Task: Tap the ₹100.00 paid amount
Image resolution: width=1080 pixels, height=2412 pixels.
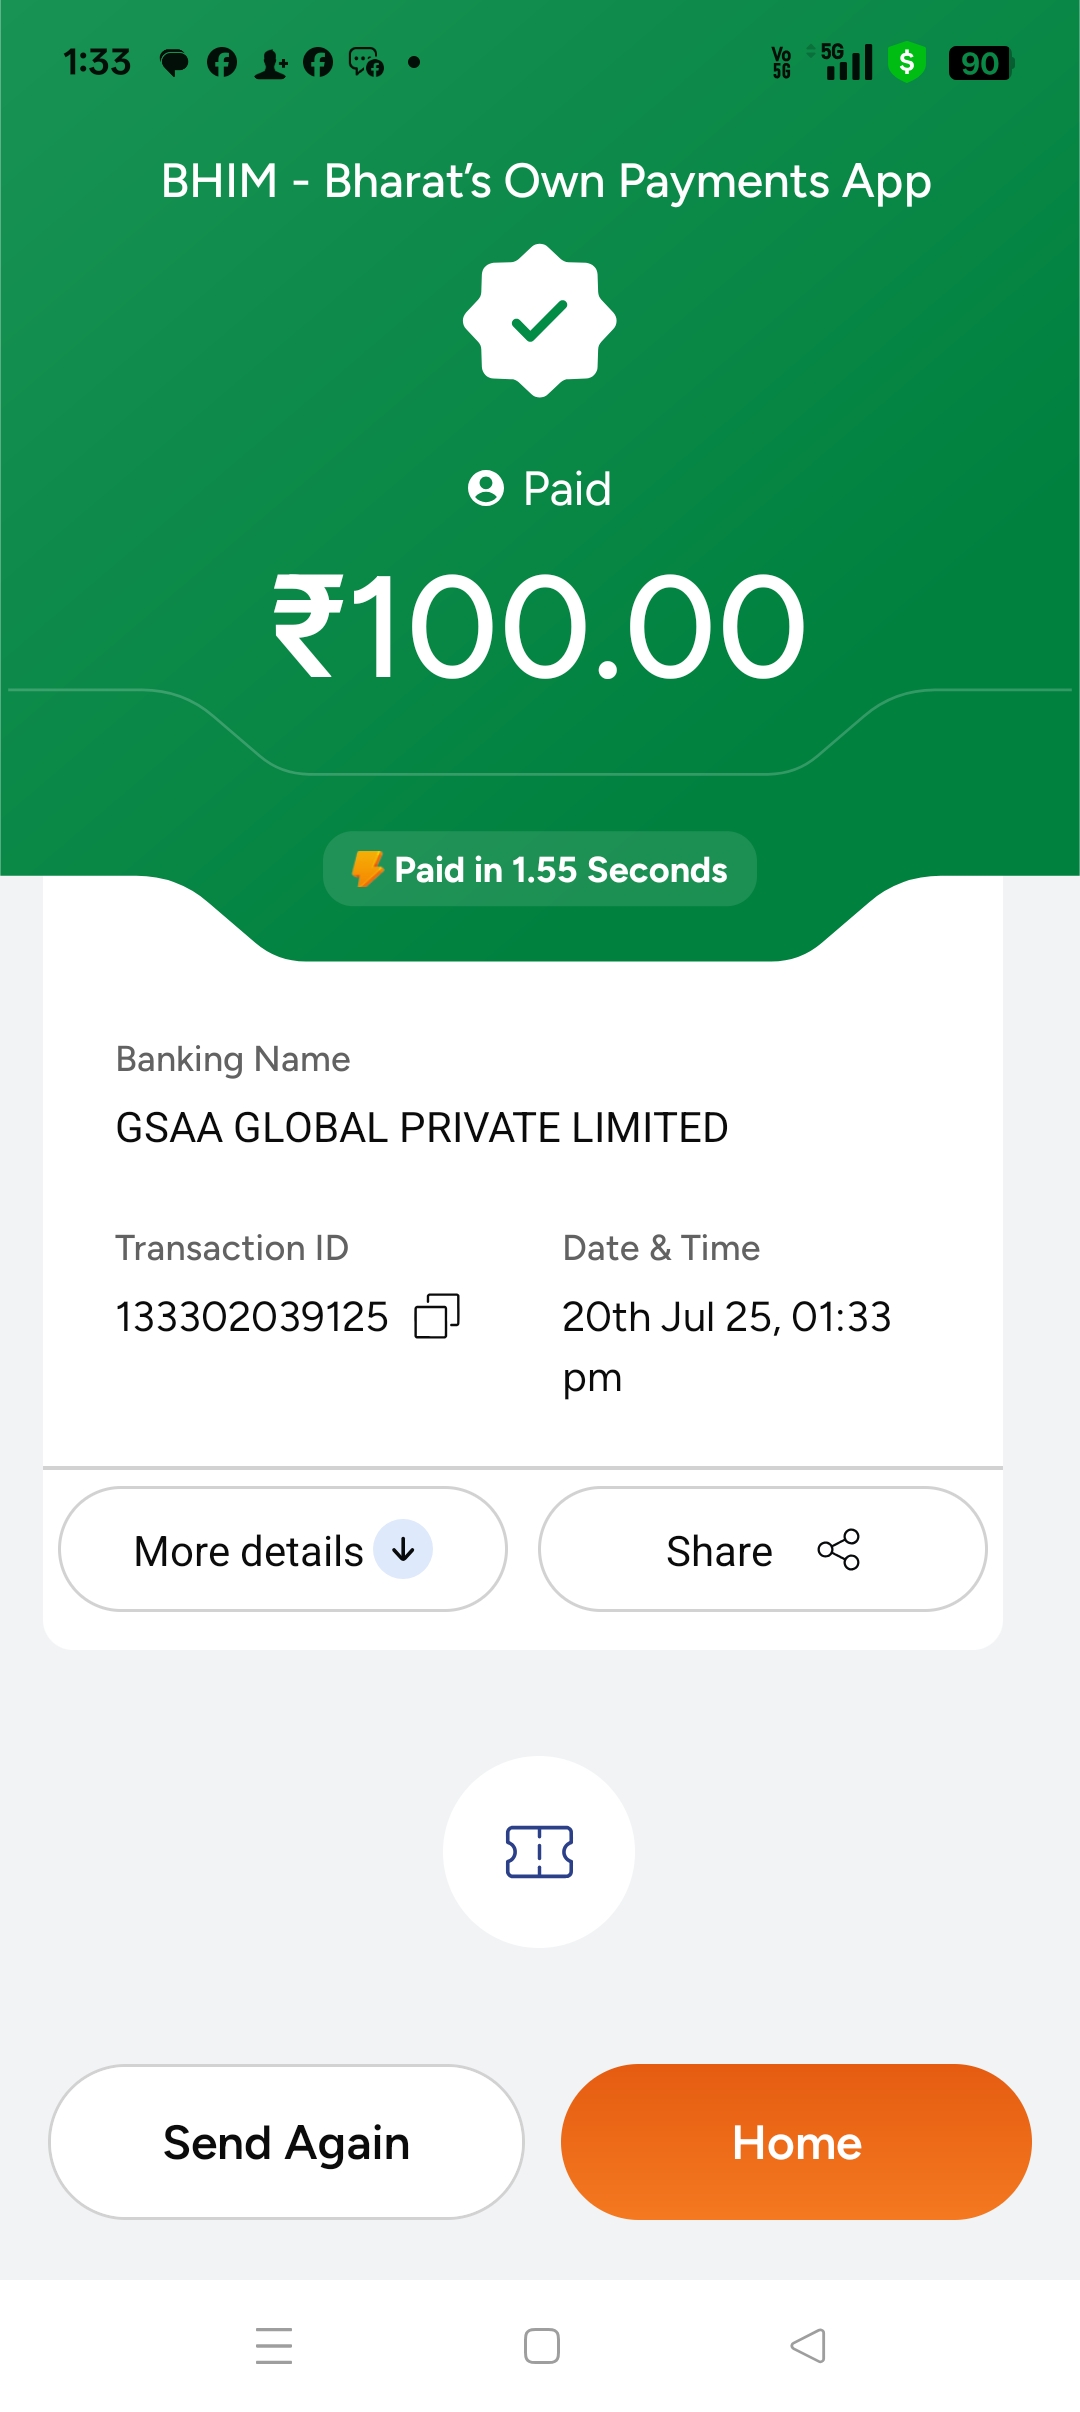Action: click(x=539, y=627)
